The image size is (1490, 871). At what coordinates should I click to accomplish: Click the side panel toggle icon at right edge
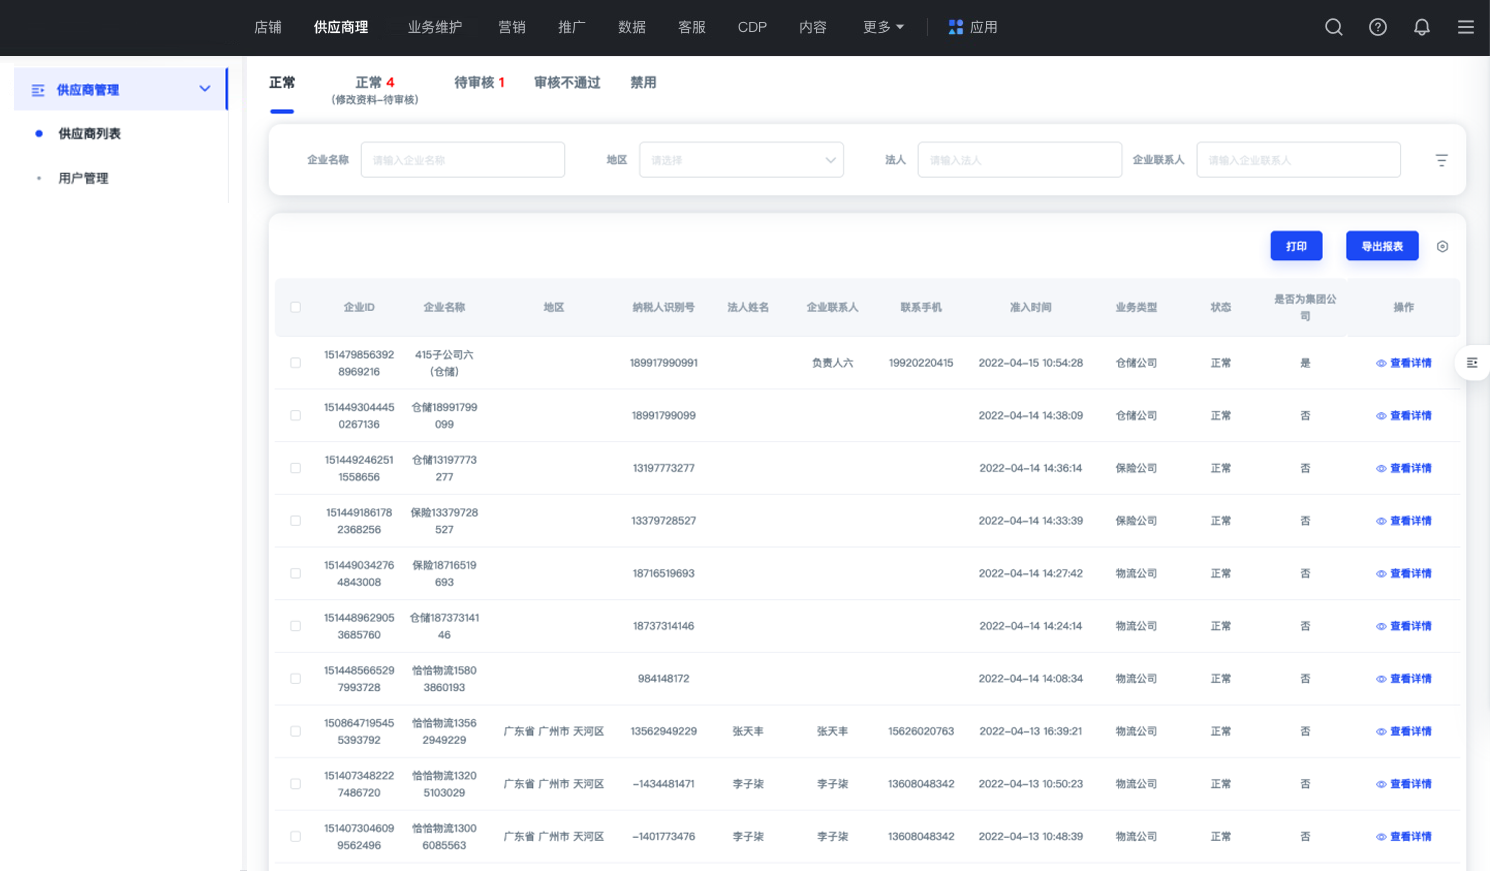point(1472,363)
